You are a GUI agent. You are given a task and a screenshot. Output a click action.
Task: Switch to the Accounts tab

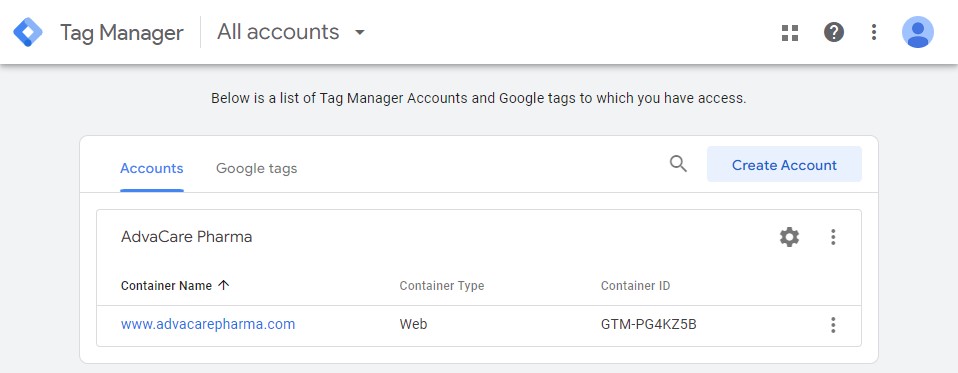click(x=152, y=168)
